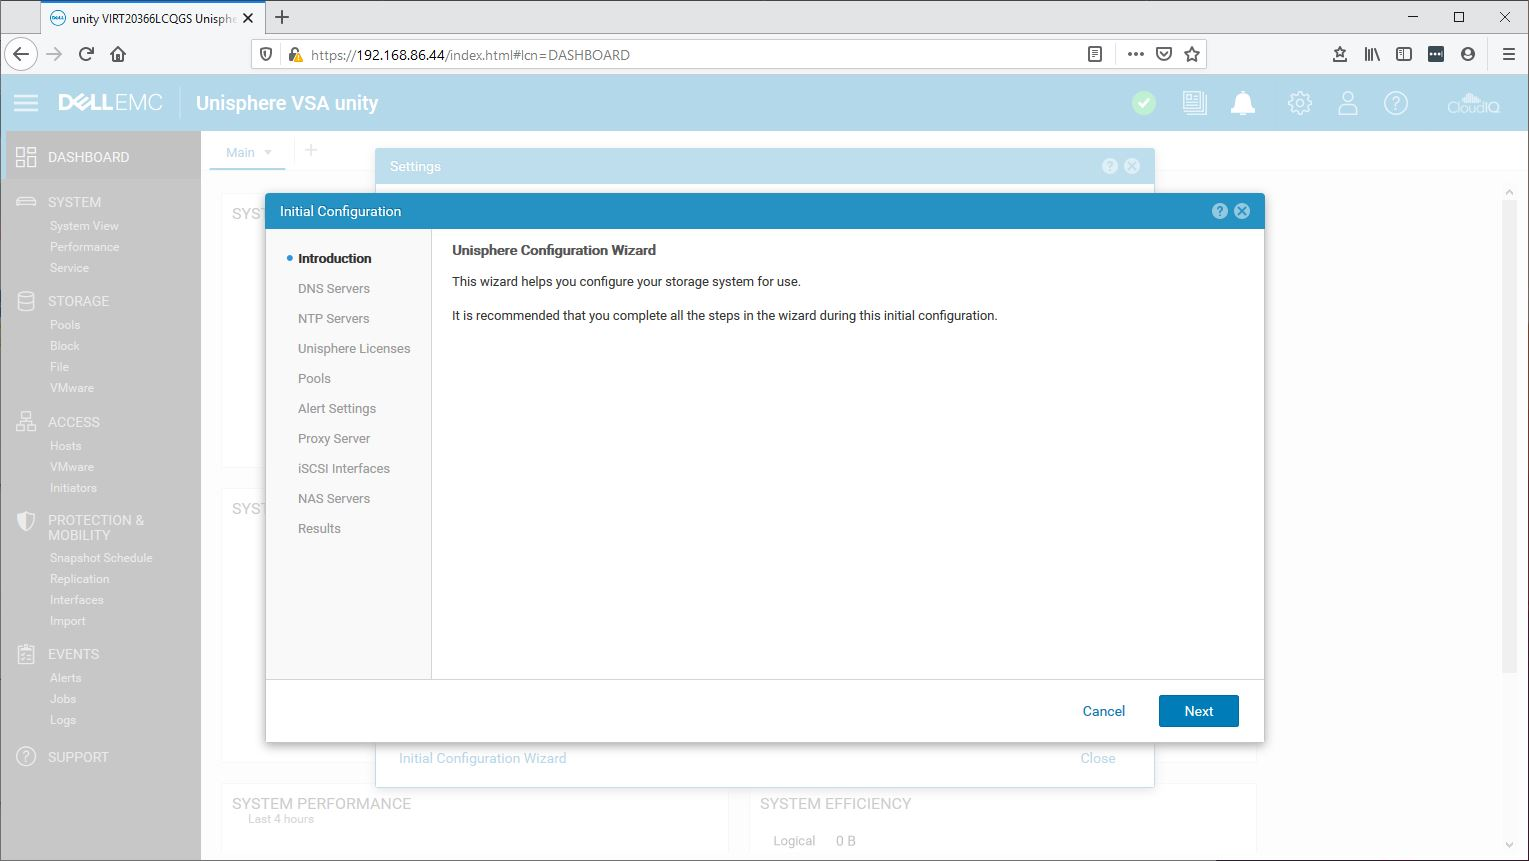The image size is (1529, 861).
Task: Click the jobs list icon in header
Action: [1194, 103]
